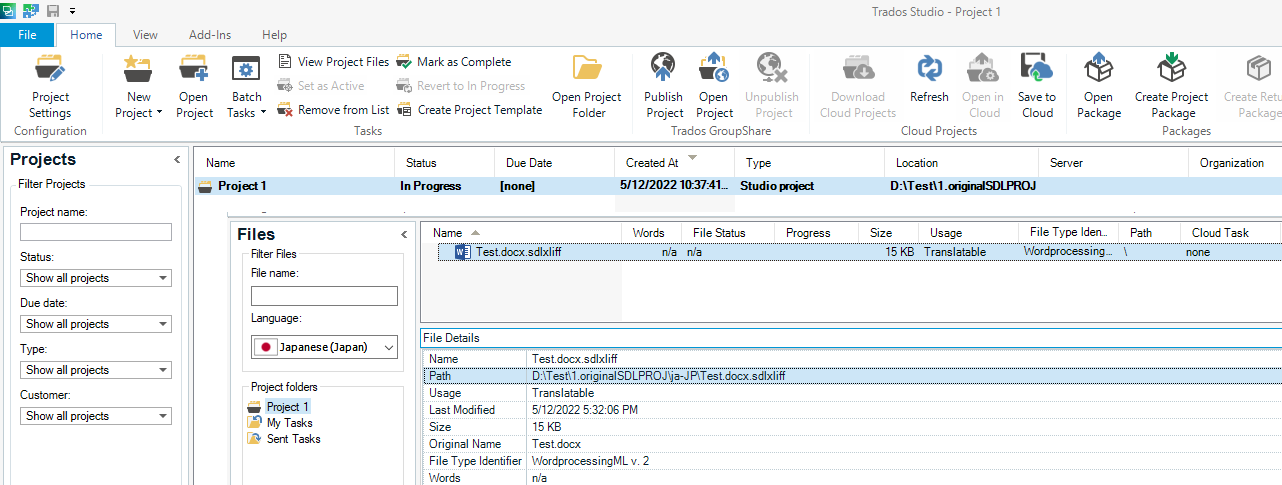Collapse the Projects panel with chevron
Image resolution: width=1282 pixels, height=485 pixels.
click(x=177, y=160)
